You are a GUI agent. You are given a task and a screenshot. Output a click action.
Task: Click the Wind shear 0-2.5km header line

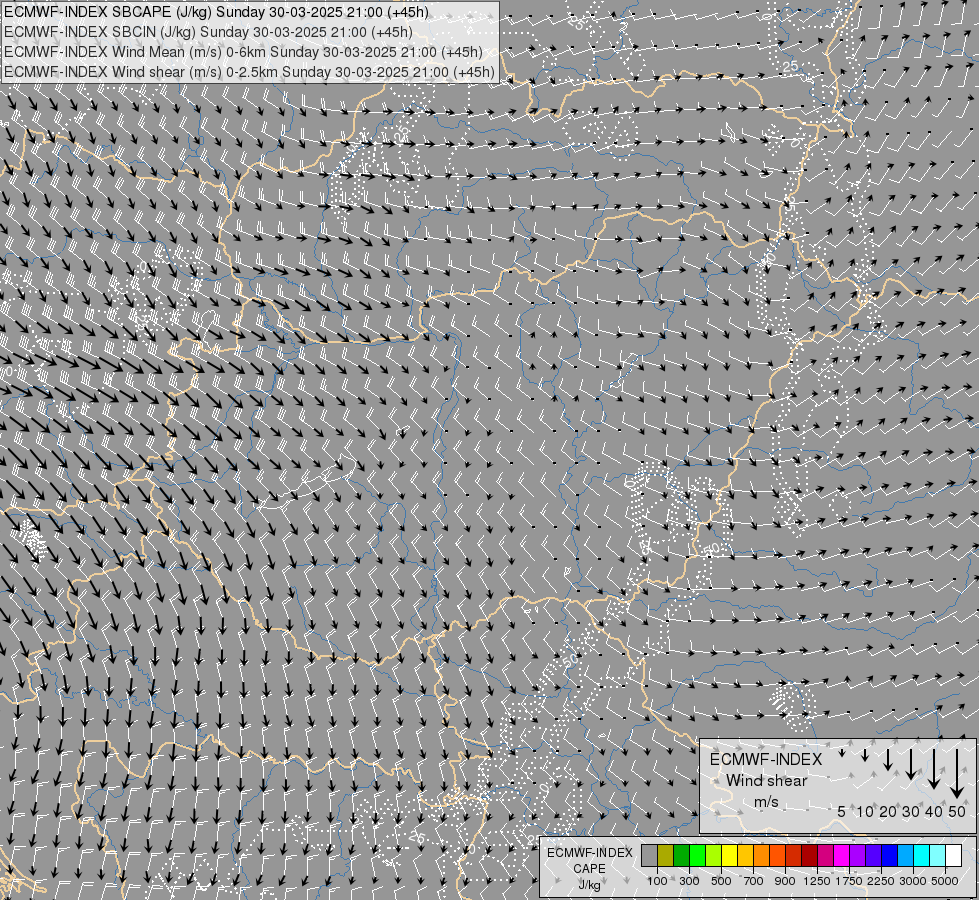coord(249,72)
